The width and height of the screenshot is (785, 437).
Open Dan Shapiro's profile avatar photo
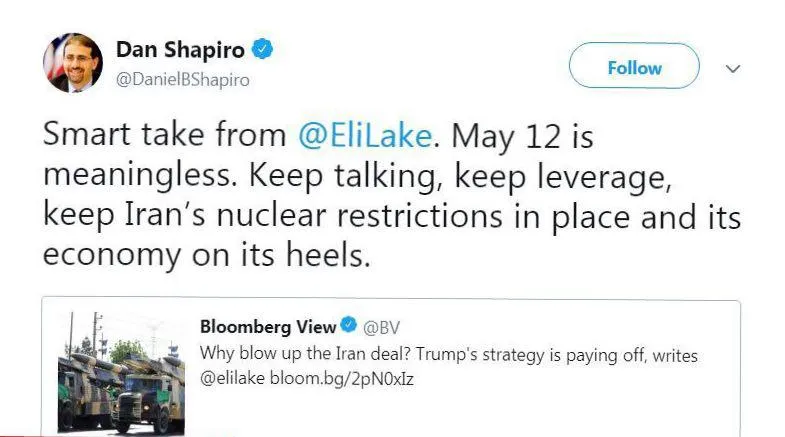coord(73,63)
